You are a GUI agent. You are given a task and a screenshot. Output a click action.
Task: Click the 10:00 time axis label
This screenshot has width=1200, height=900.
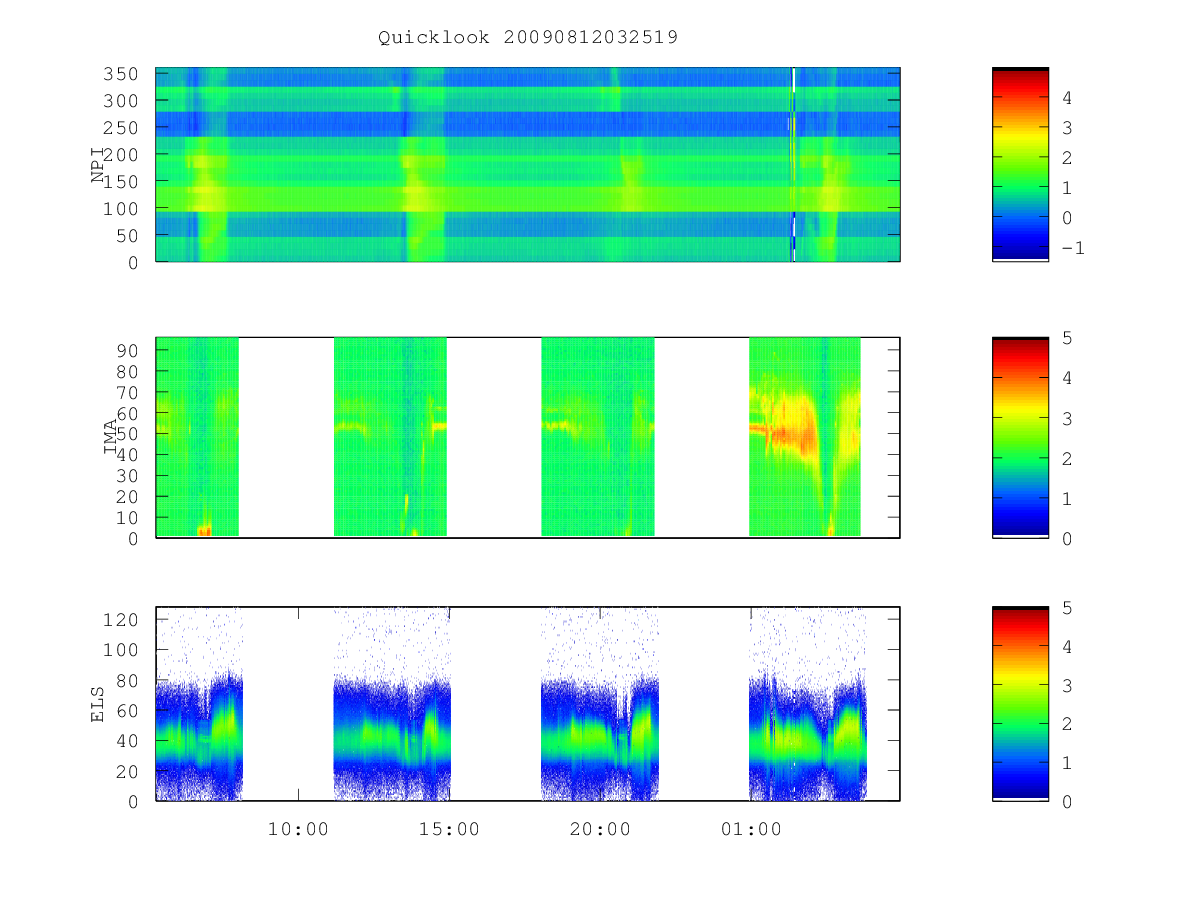[298, 829]
